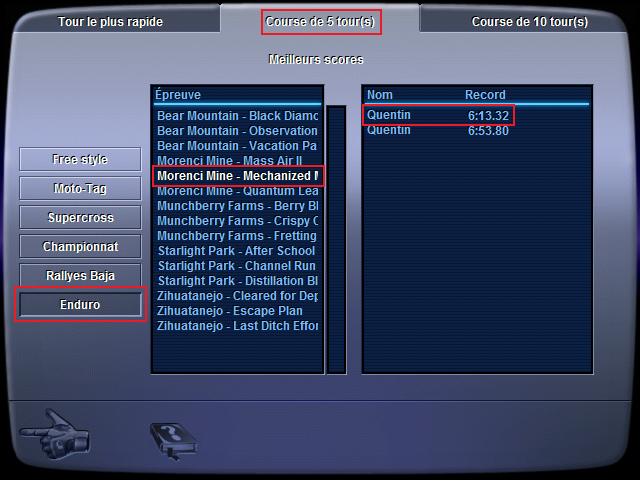Click the pointing glove back icon

(54, 434)
